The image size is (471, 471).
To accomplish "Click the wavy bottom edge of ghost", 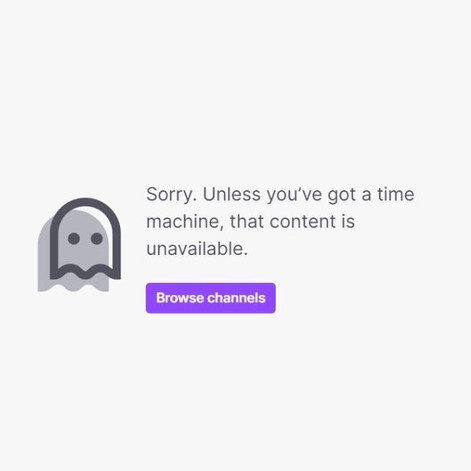I will 85,271.
